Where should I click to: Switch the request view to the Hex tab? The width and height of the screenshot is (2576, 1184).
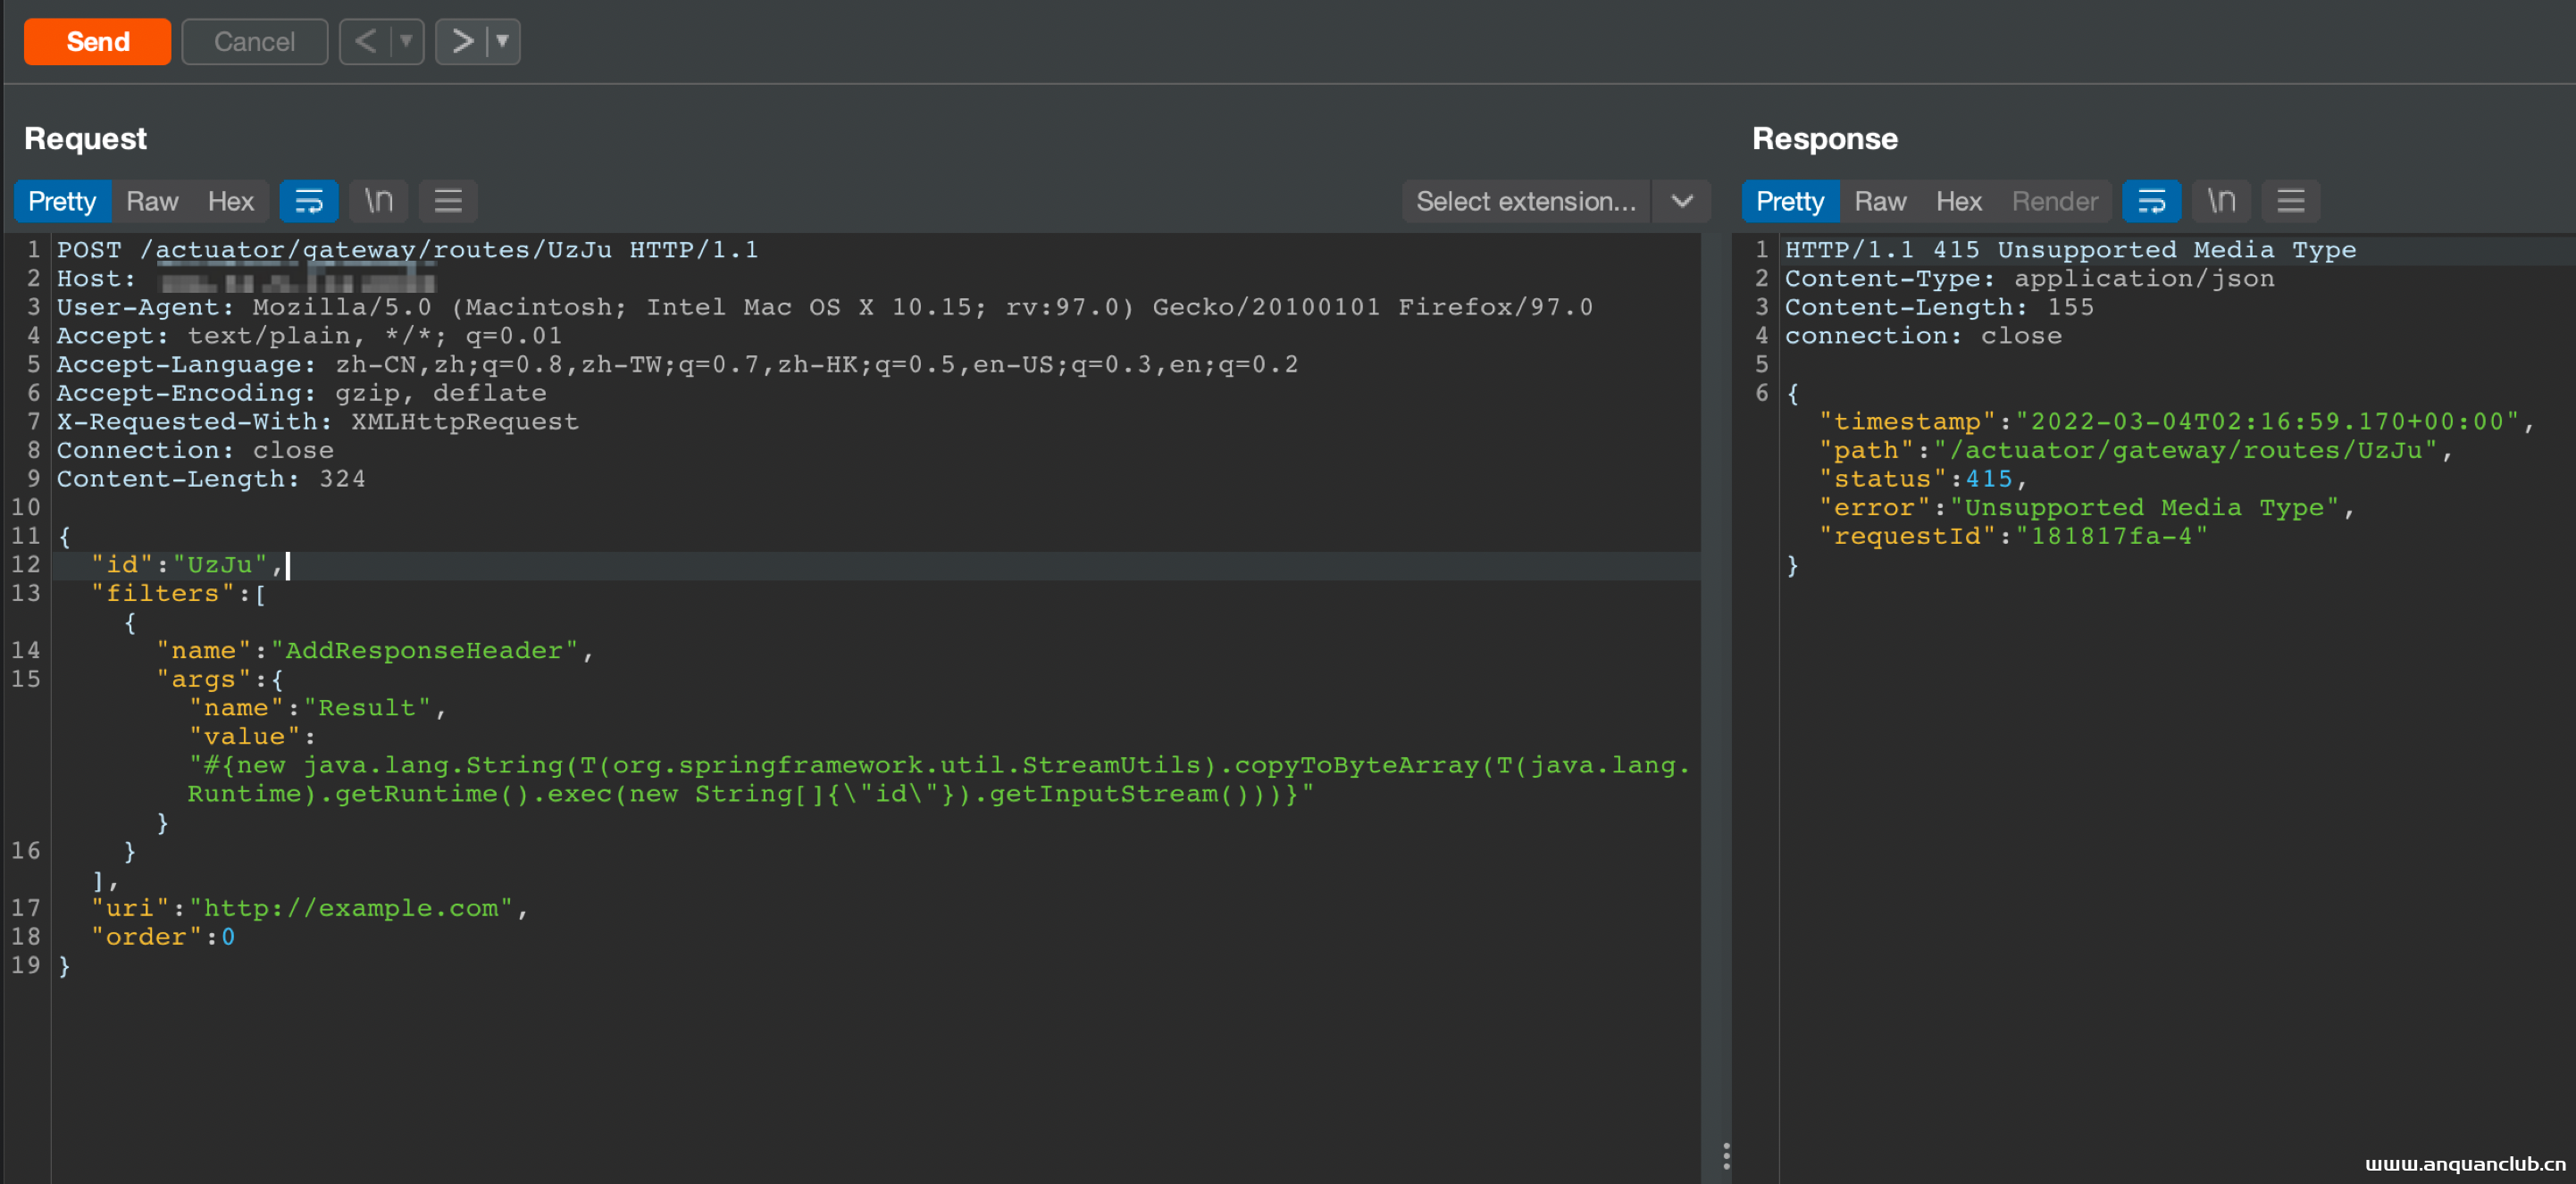[230, 201]
